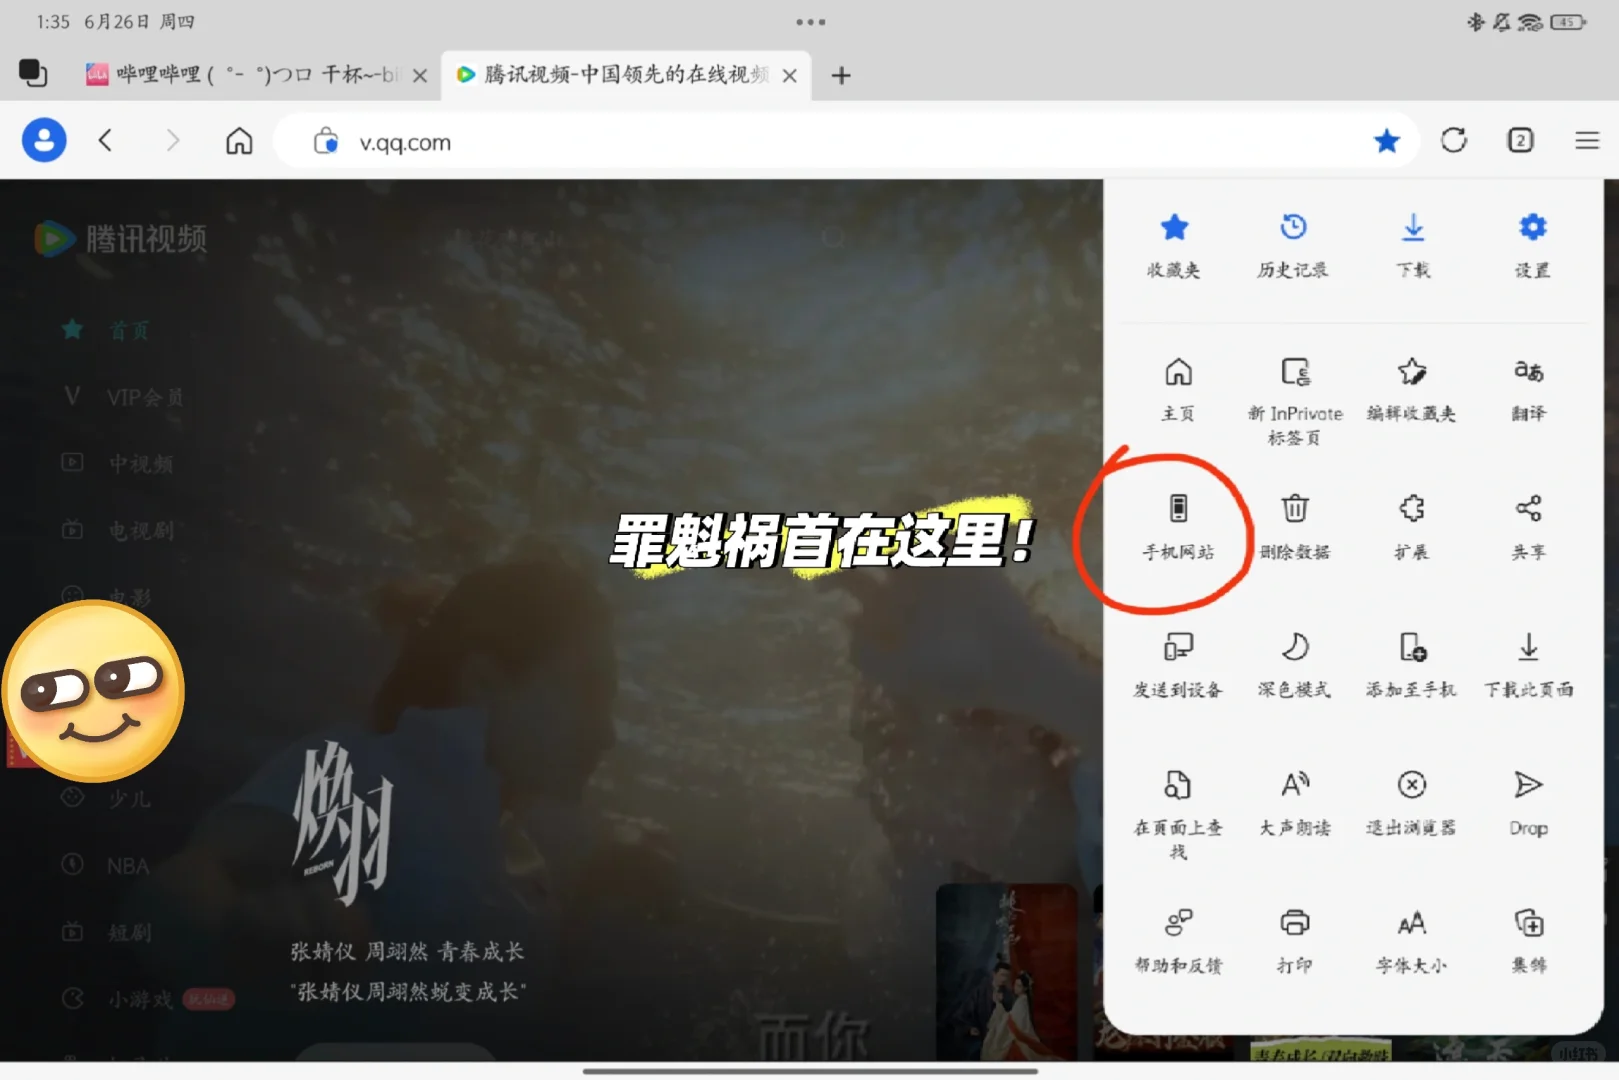Go forward to next page
Viewport: 1619px width, 1080px height.
pos(172,141)
